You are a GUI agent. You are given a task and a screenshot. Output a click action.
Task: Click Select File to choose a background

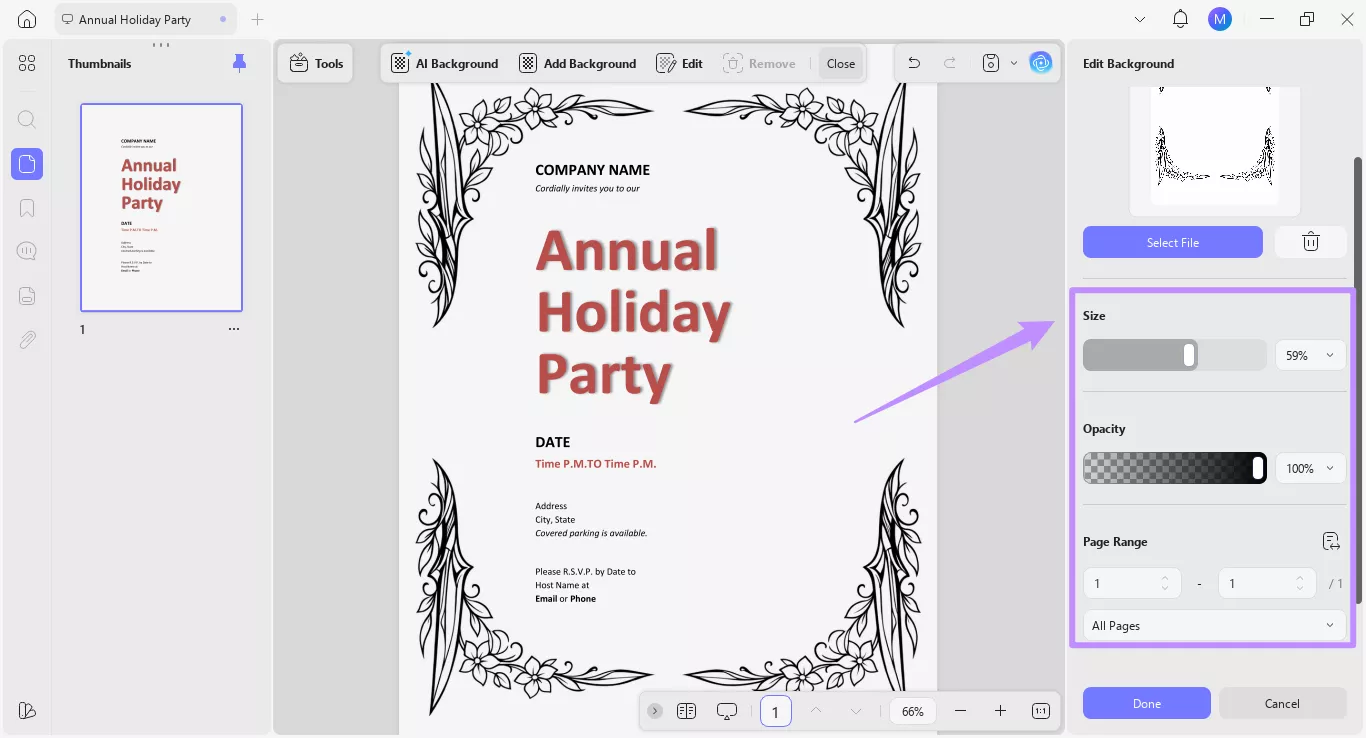click(1172, 242)
